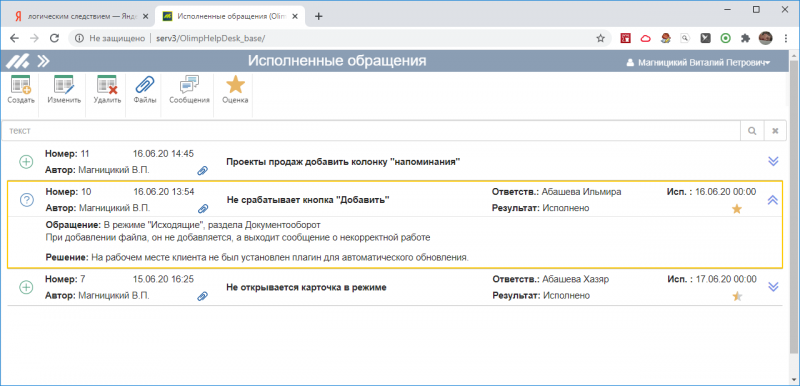Clear the search field with X button
Viewport: 800px width, 386px height.
[x=776, y=131]
